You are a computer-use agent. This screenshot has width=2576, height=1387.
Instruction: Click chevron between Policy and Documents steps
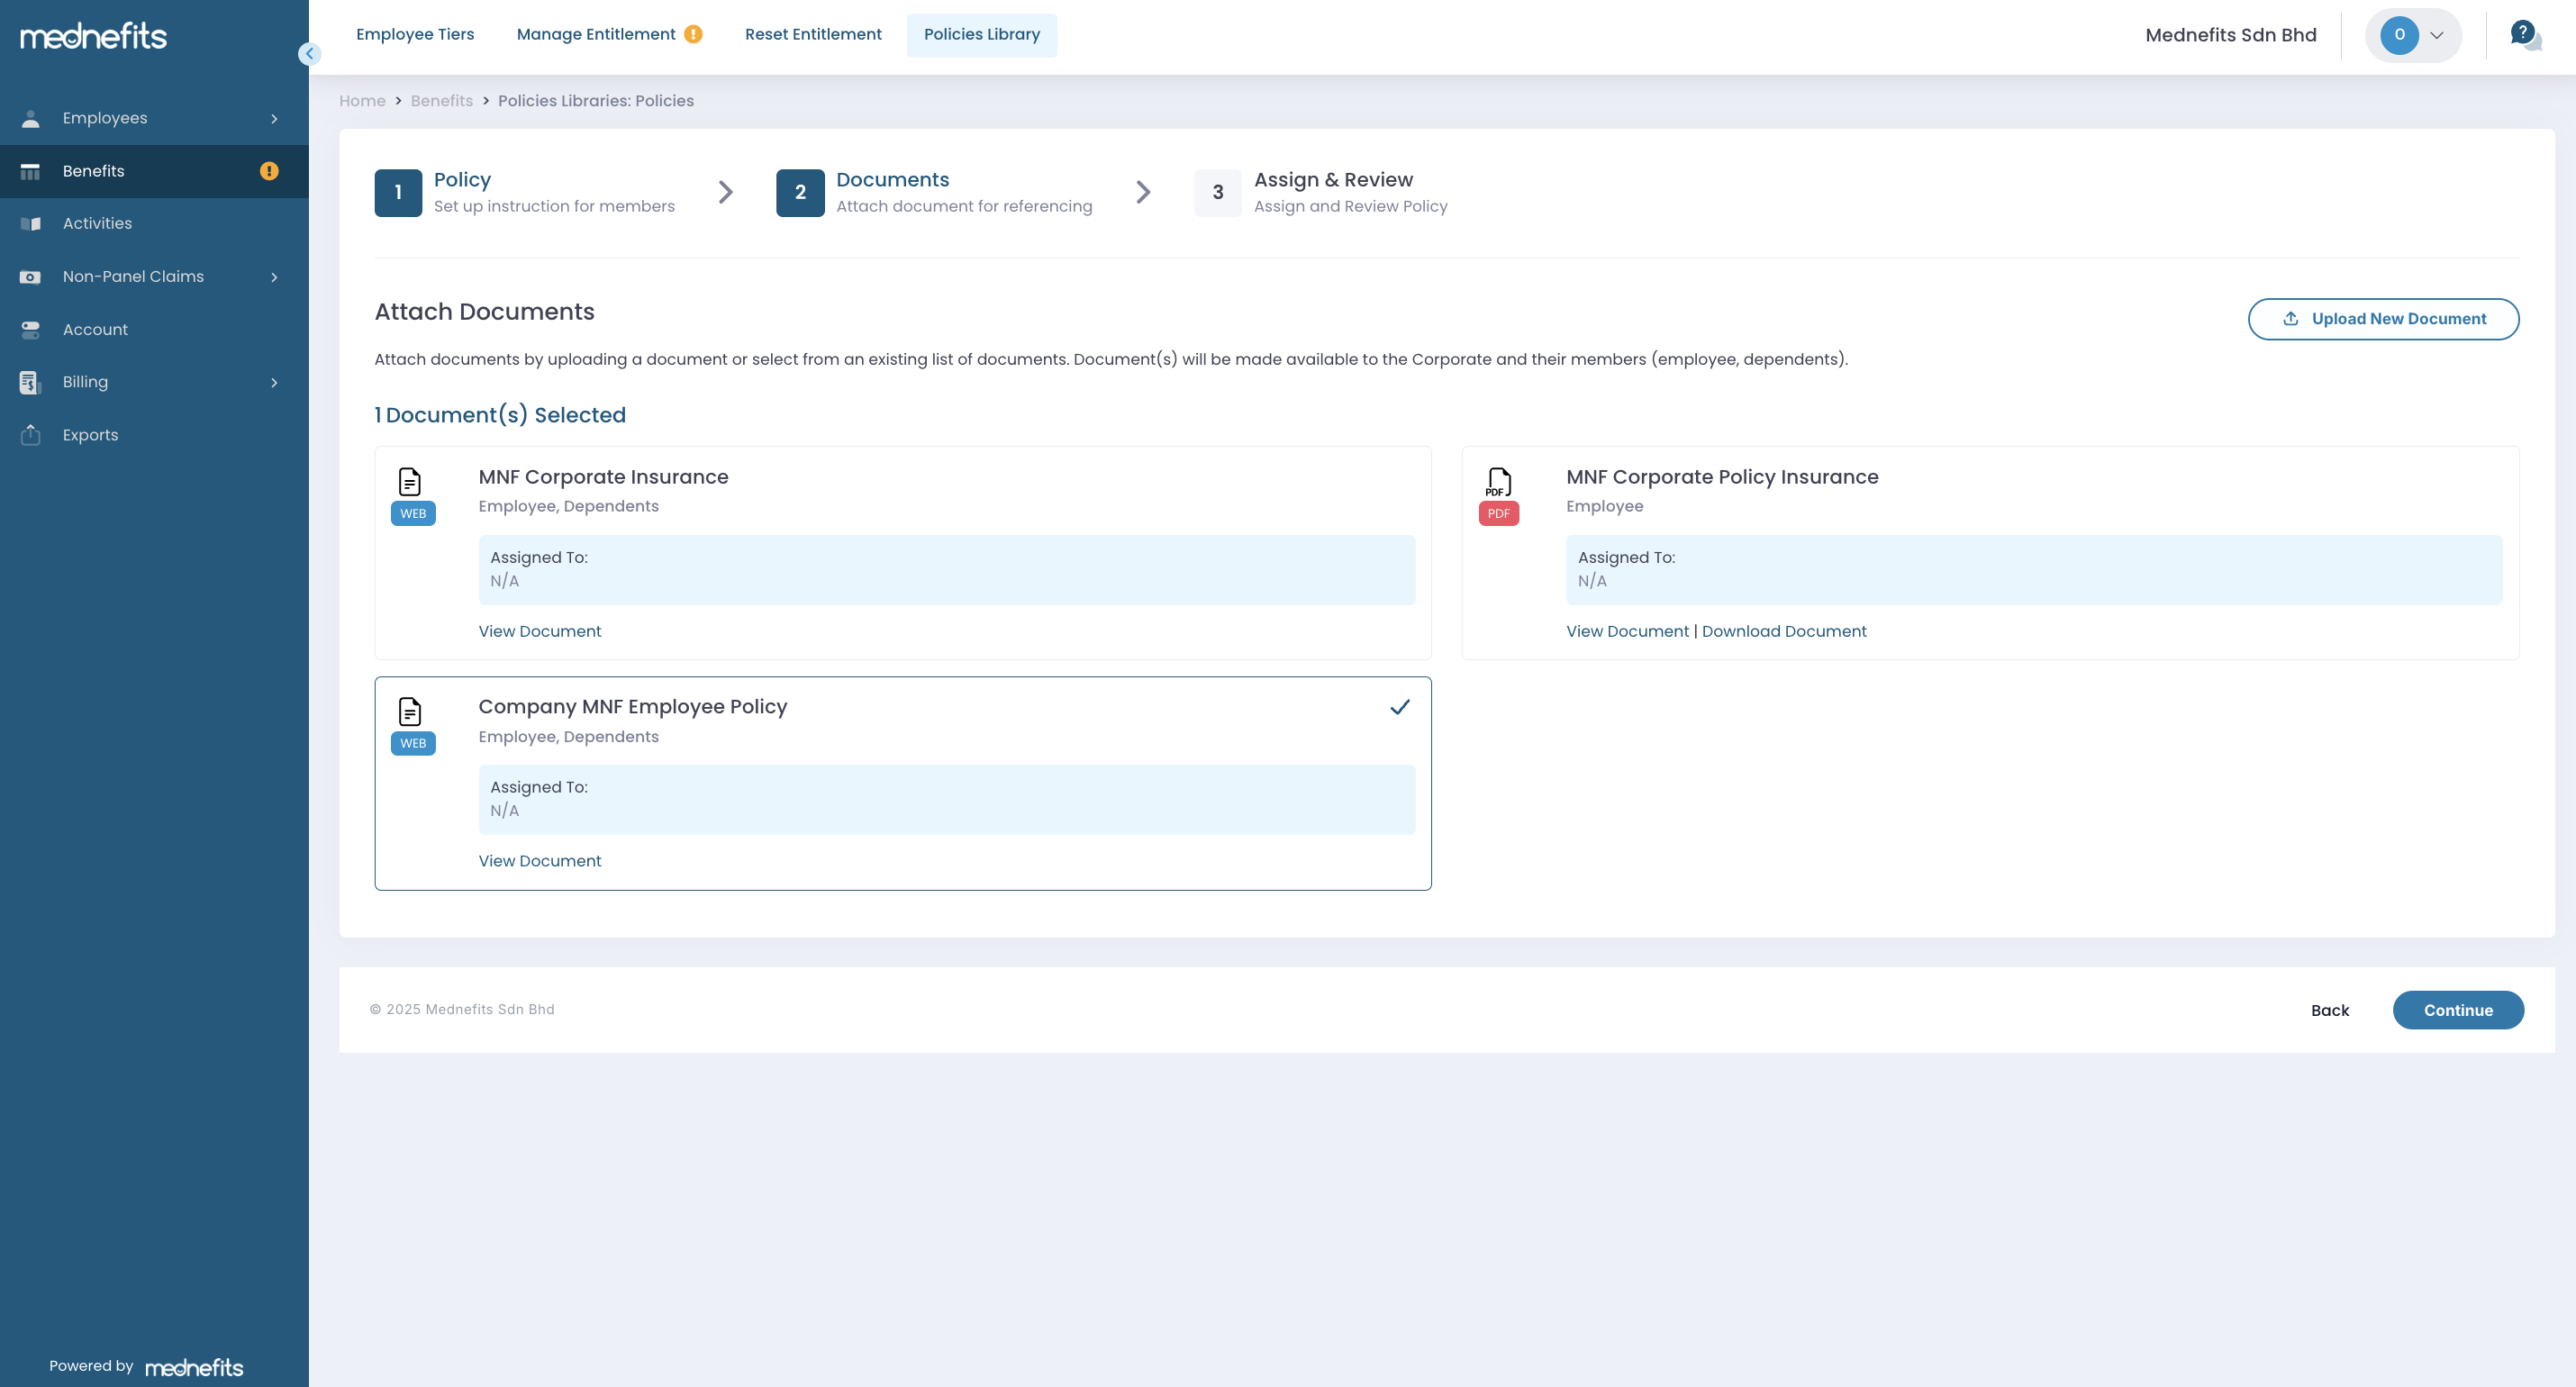click(x=726, y=192)
